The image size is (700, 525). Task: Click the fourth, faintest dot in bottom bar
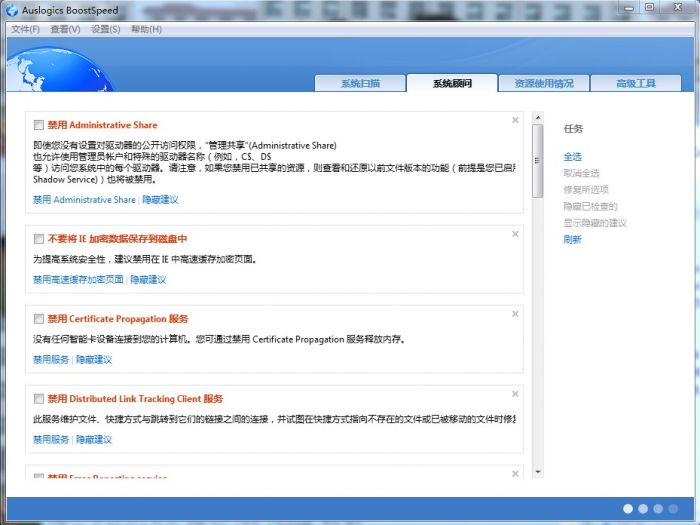pos(673,508)
